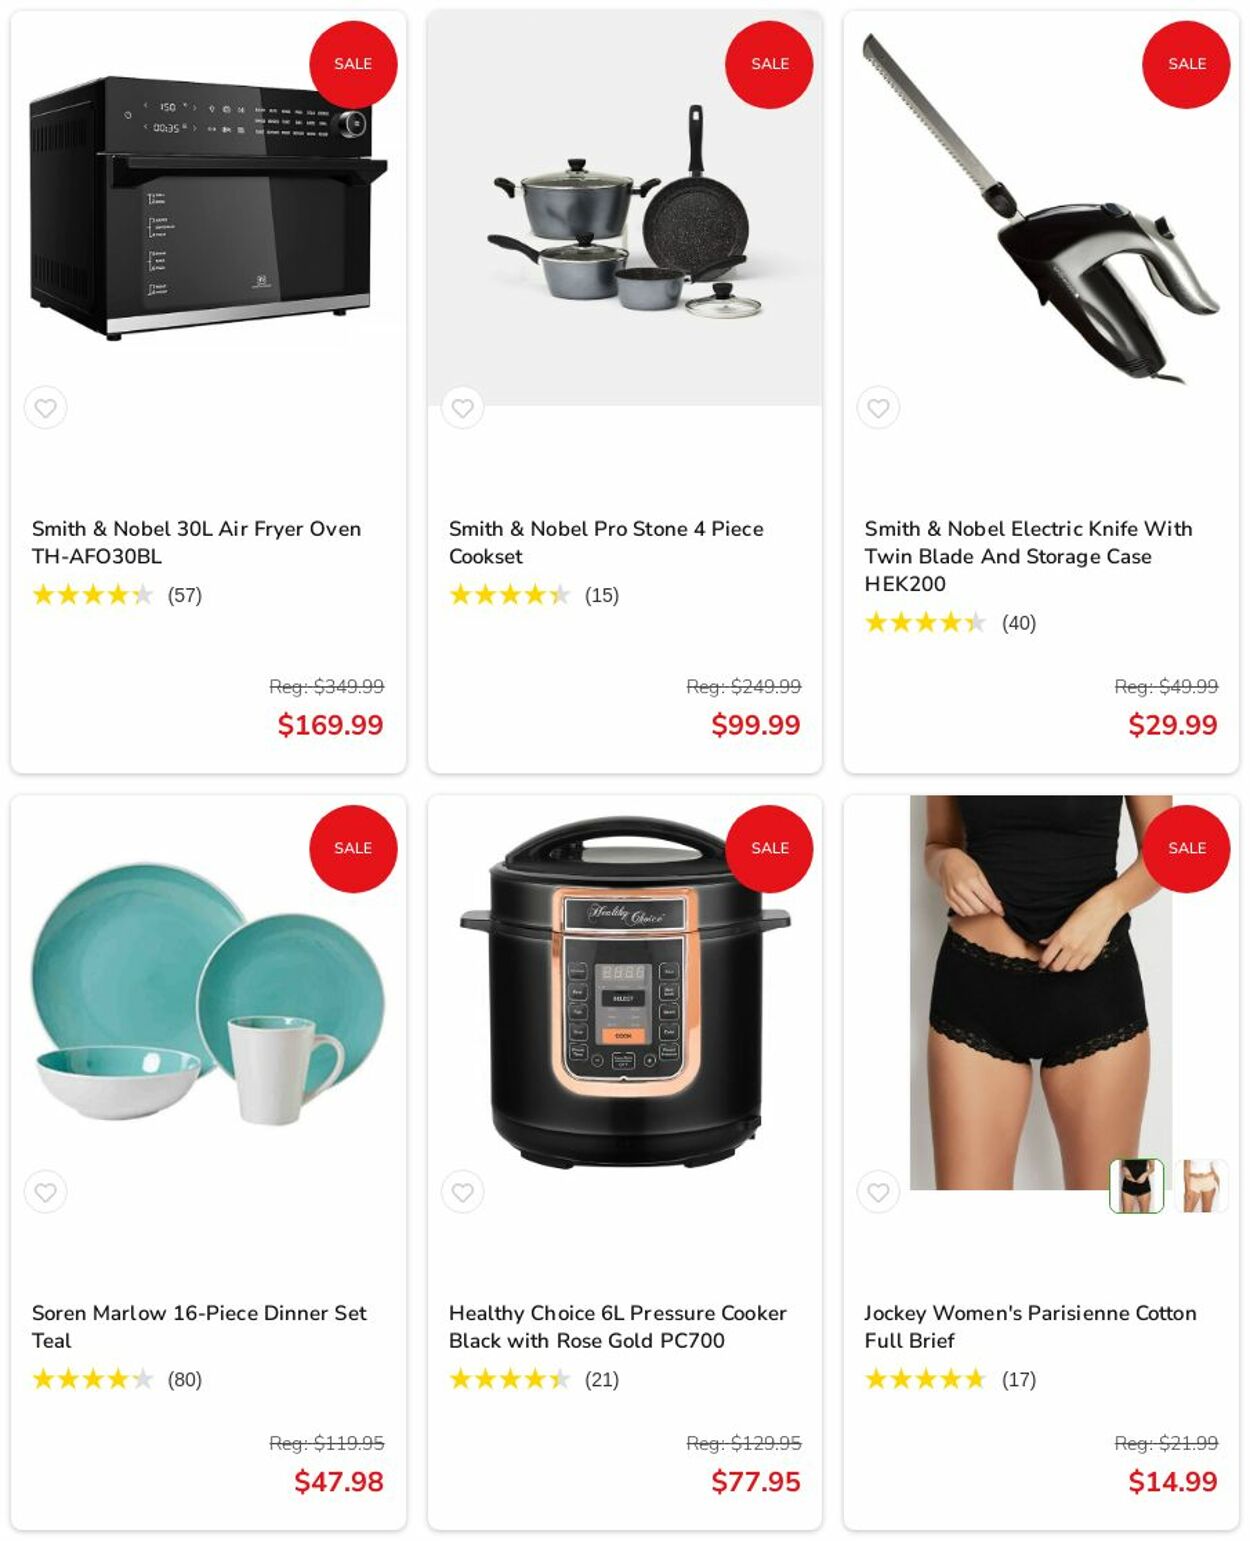
Task: Open Soren Marlow 16-Piece Dinner Set title
Action: click(x=199, y=1326)
